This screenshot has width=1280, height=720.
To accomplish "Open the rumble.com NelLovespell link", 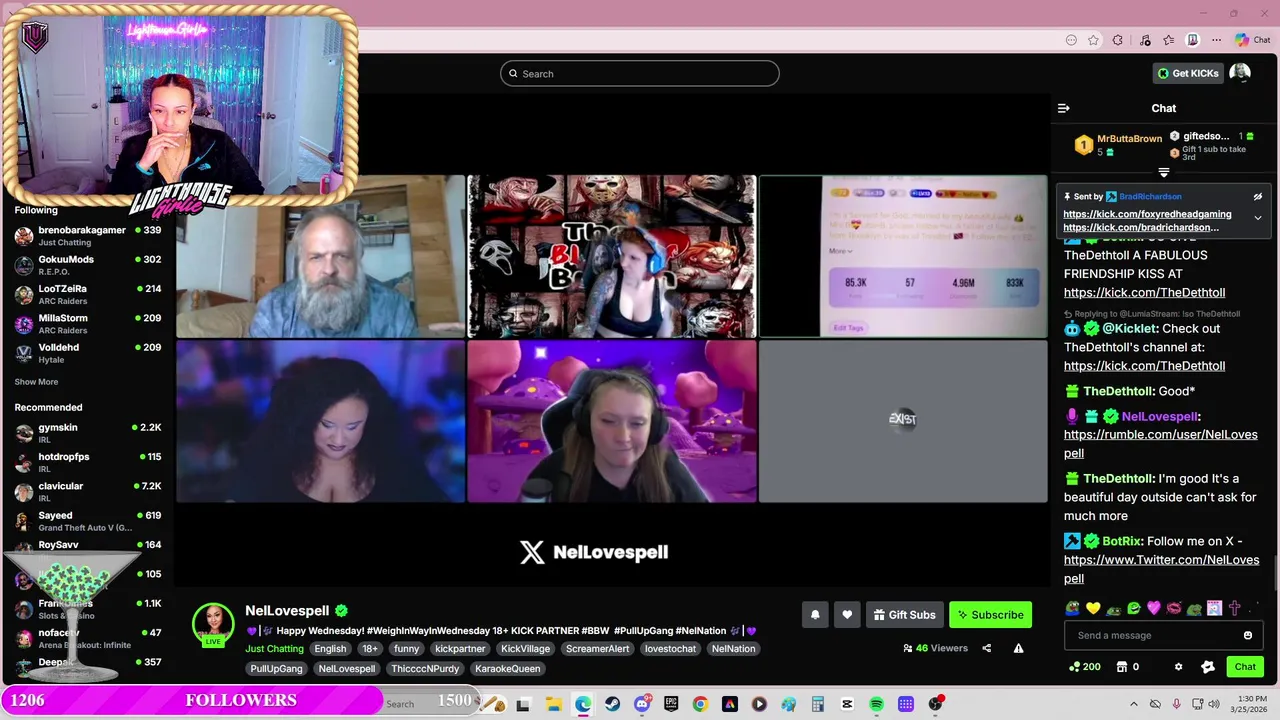I will click(1160, 444).
